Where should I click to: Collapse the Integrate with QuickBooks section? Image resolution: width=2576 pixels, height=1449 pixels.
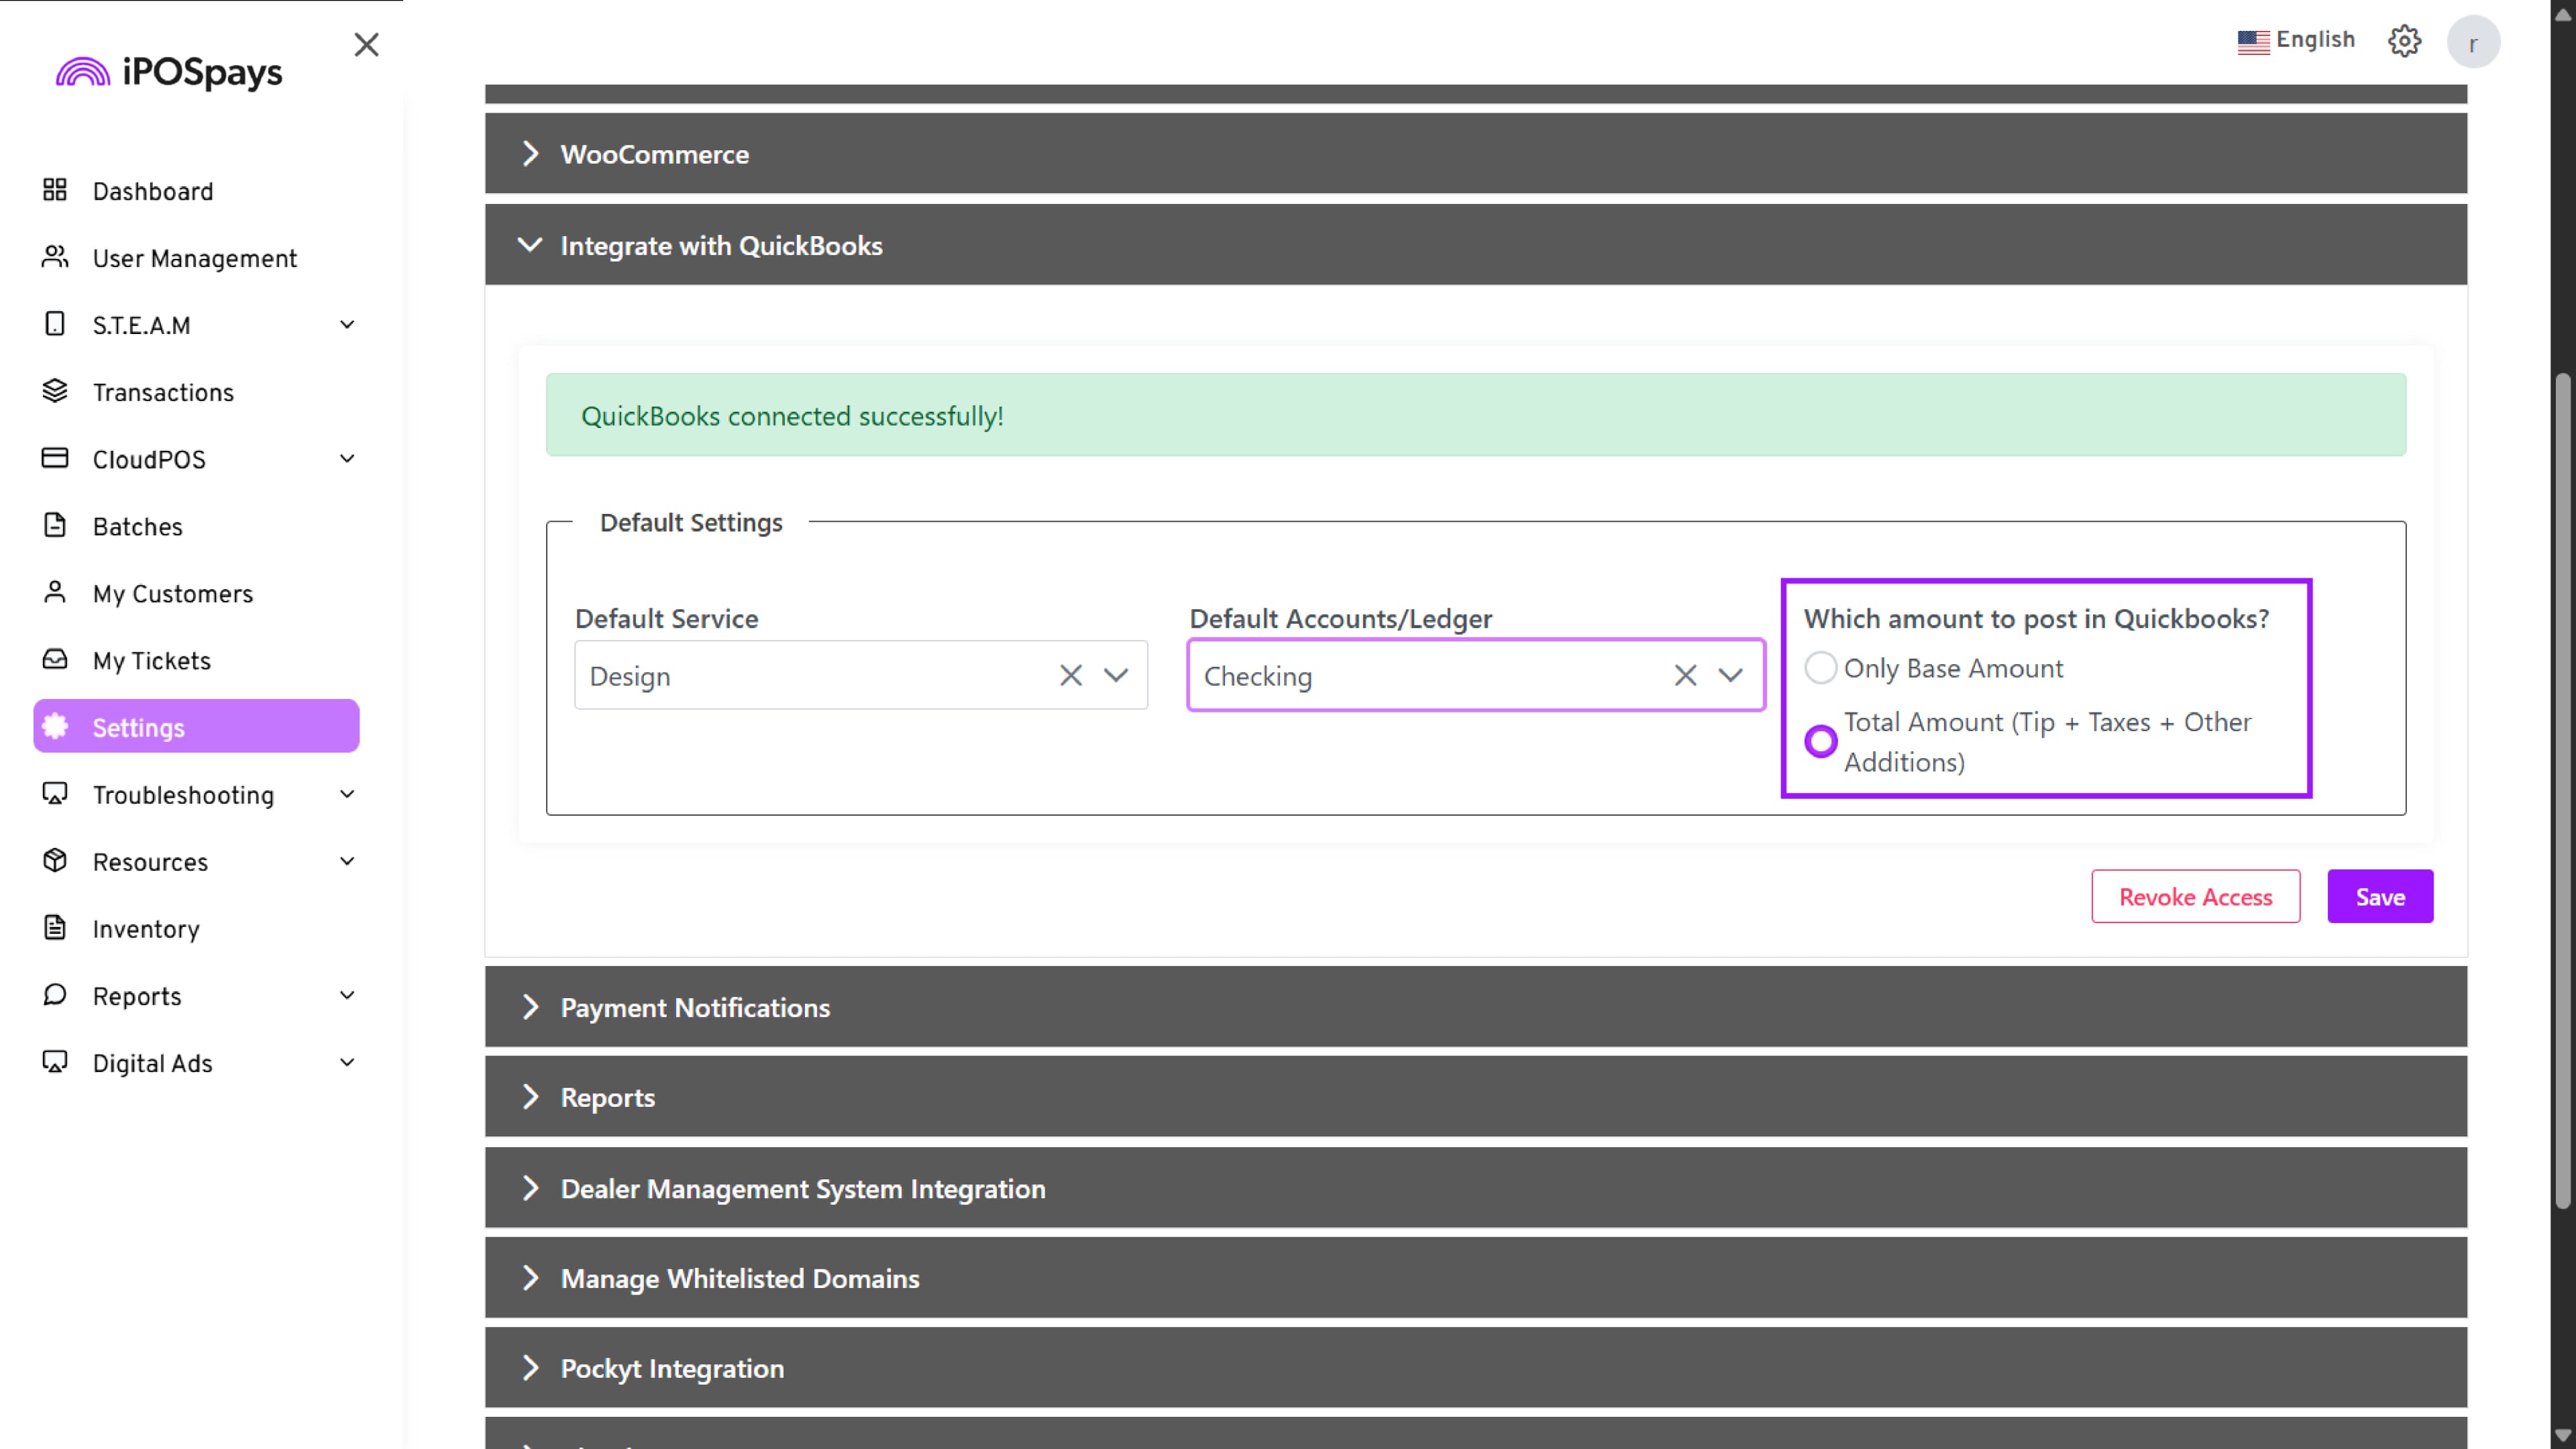coord(720,245)
